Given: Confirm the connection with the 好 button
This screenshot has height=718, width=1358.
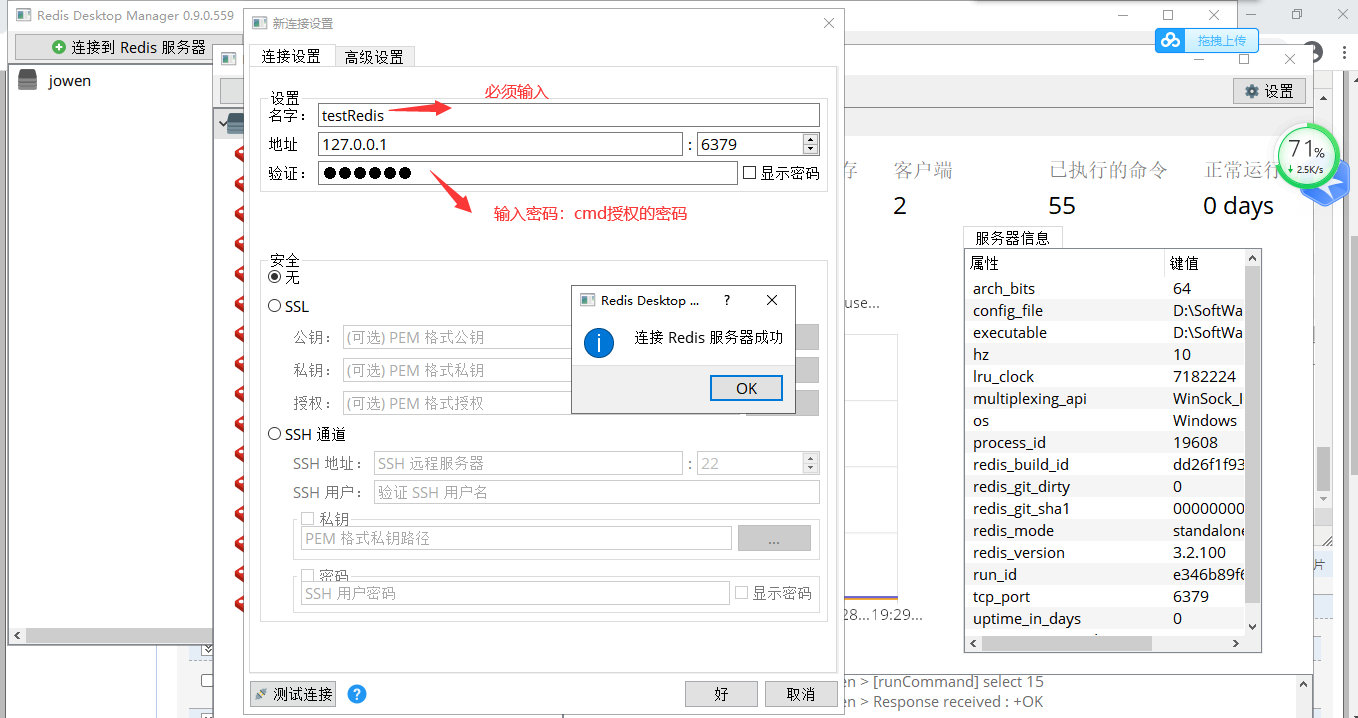Looking at the screenshot, I should pyautogui.click(x=721, y=694).
